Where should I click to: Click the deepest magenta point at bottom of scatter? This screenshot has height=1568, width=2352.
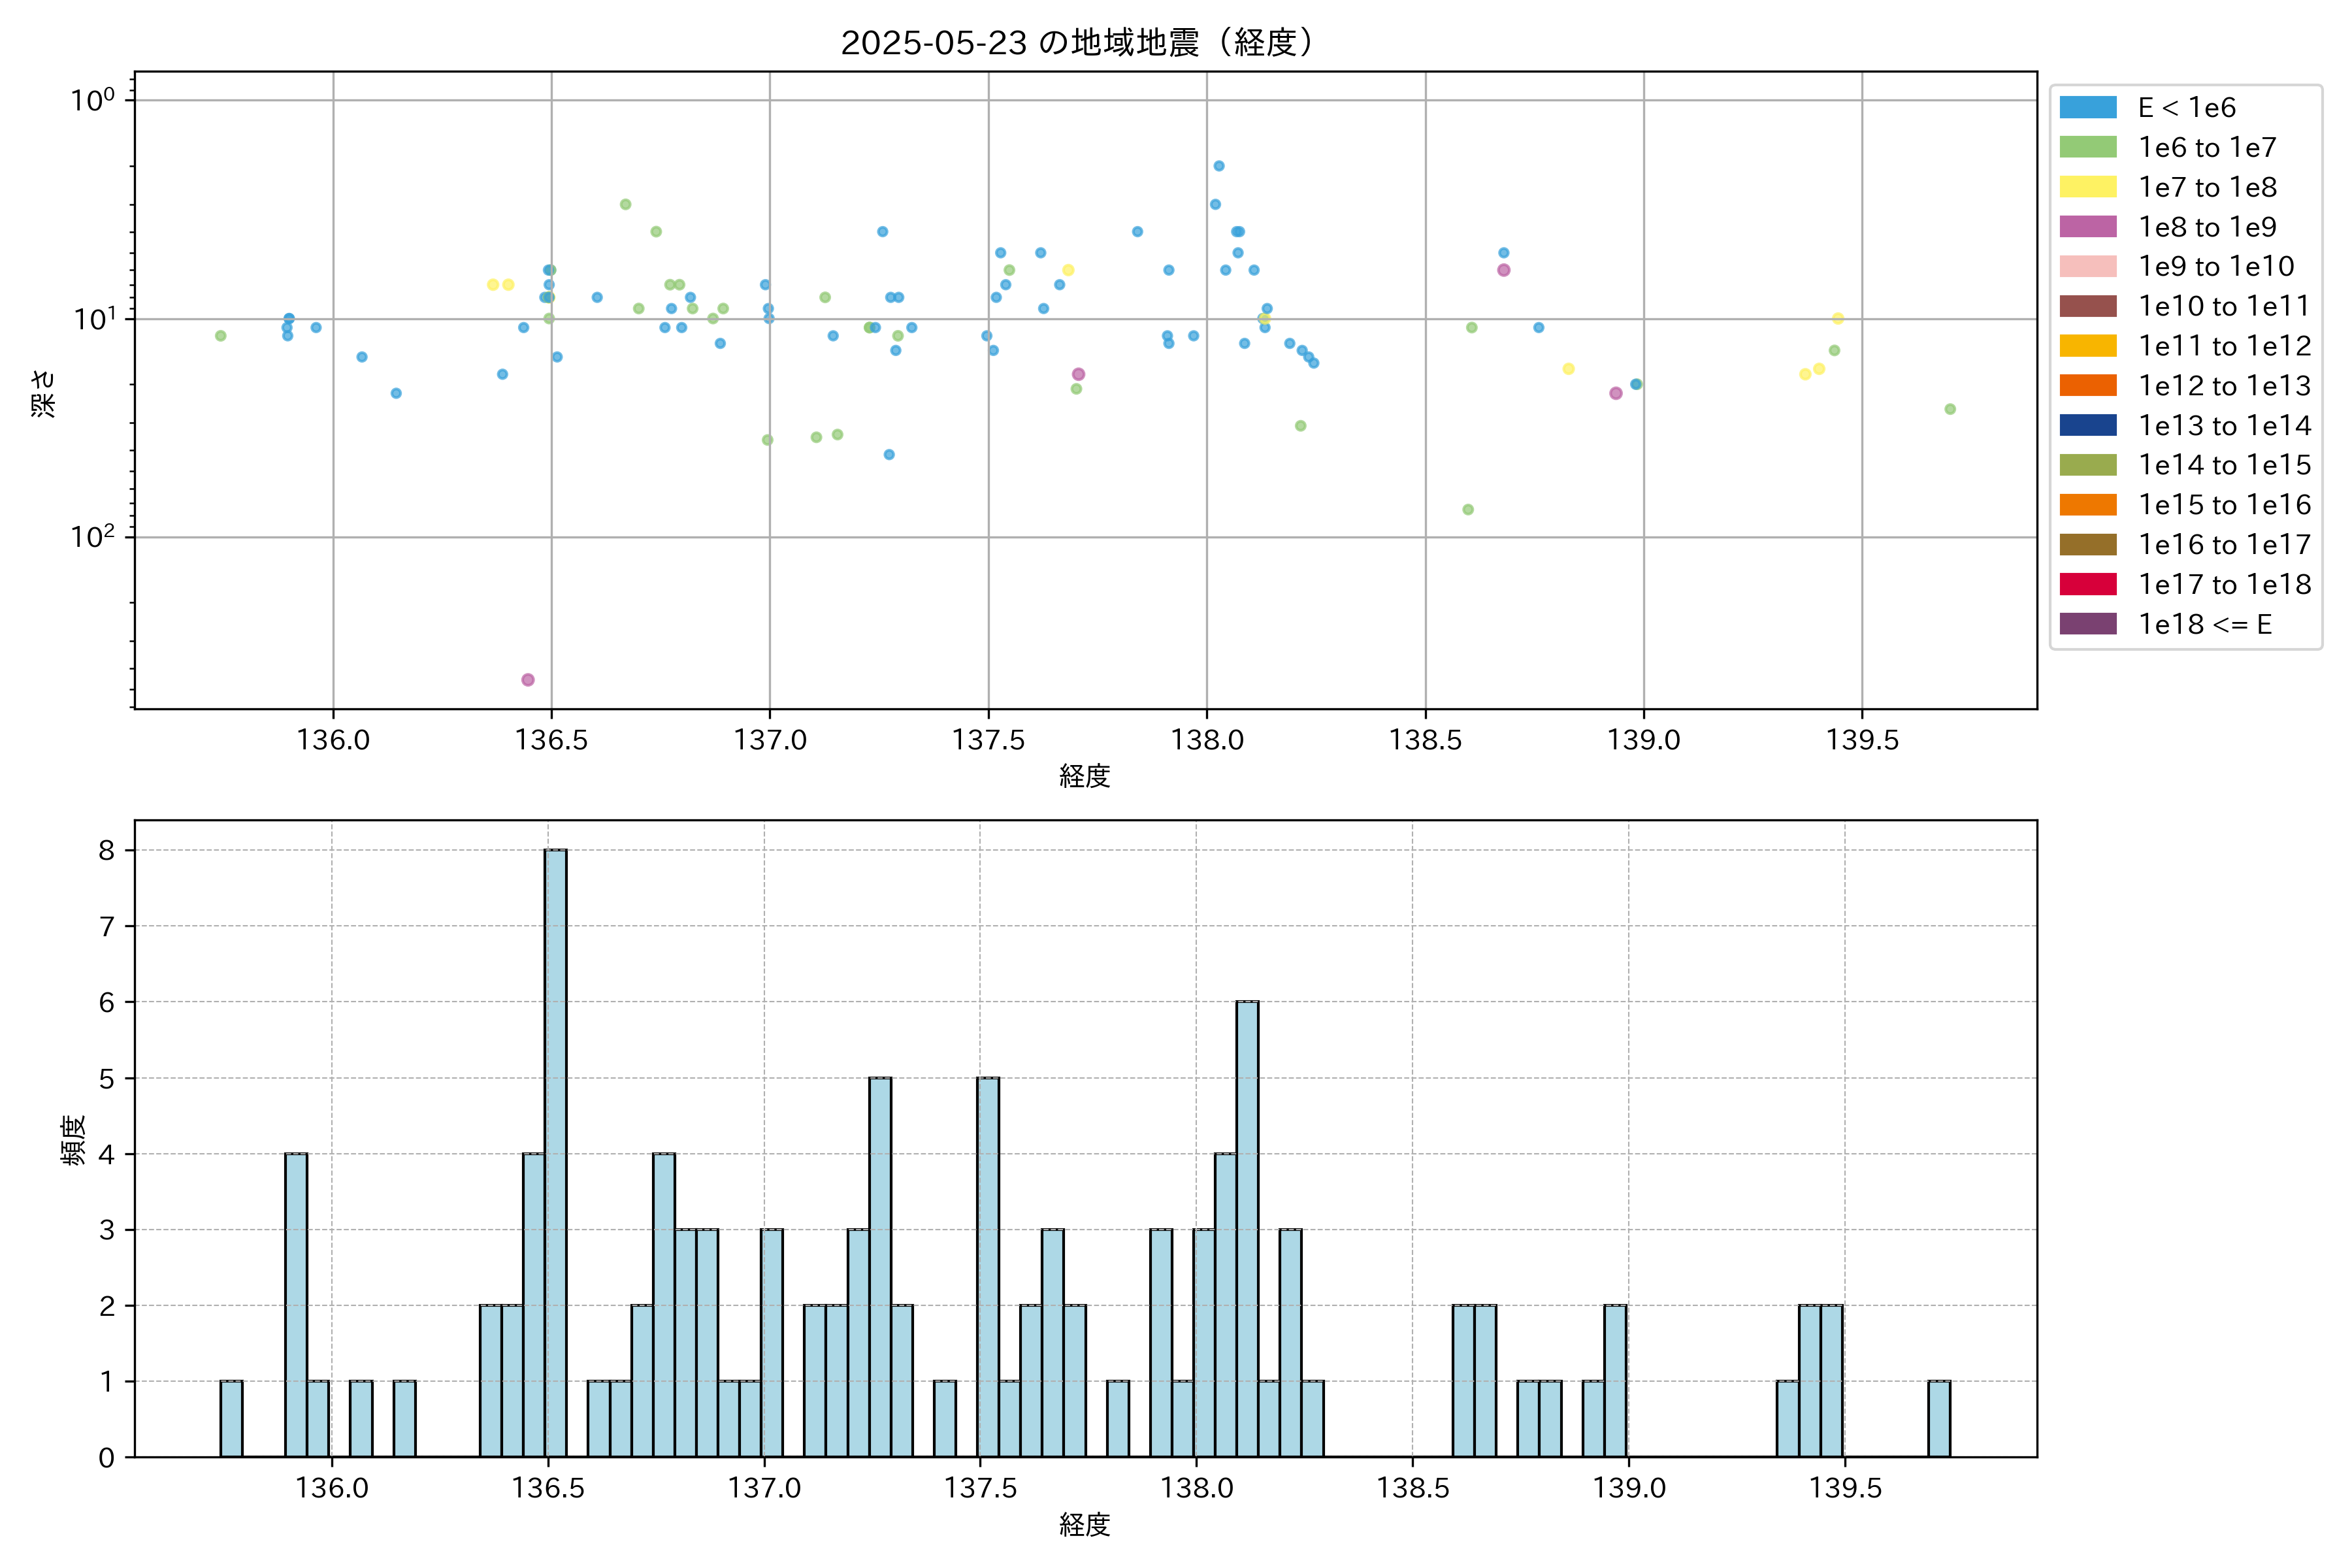click(x=528, y=680)
